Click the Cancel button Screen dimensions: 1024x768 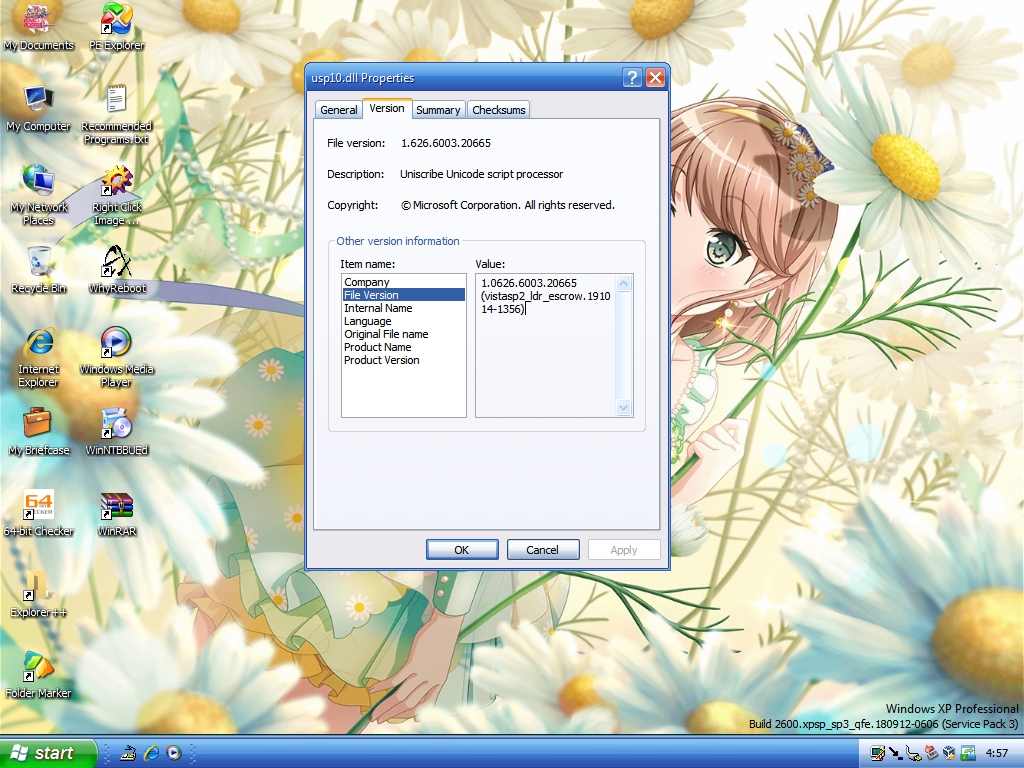(x=543, y=550)
